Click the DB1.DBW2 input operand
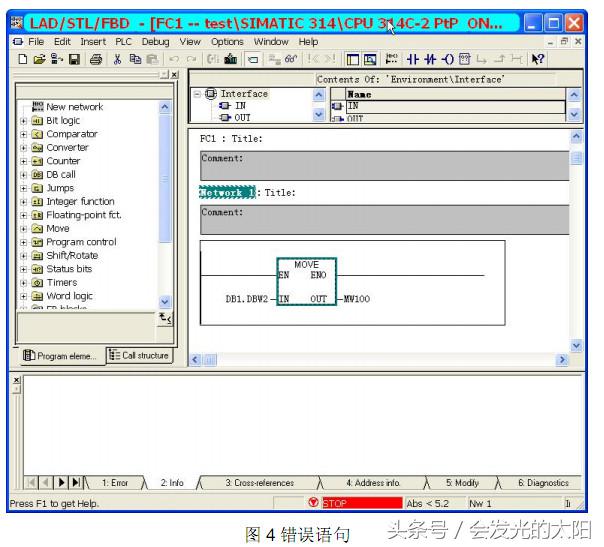Screen dimensions: 604x547 pyautogui.click(x=247, y=299)
